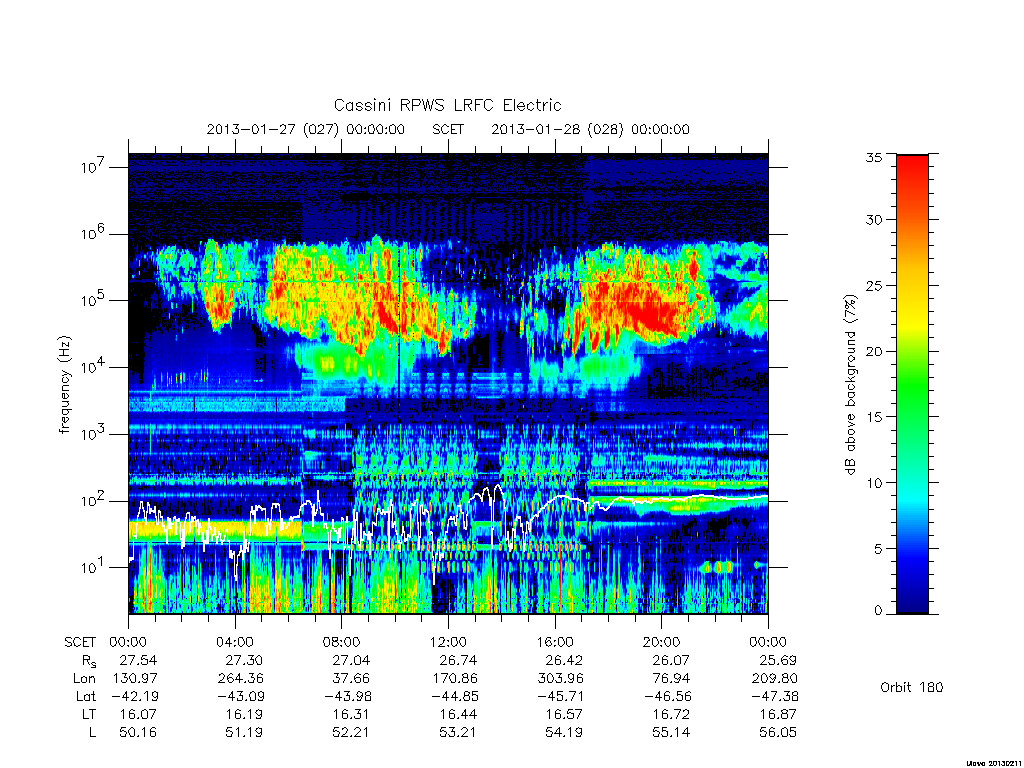Image resolution: width=1024 pixels, height=768 pixels.
Task: Click the Lon value 170.86
Action: click(457, 679)
